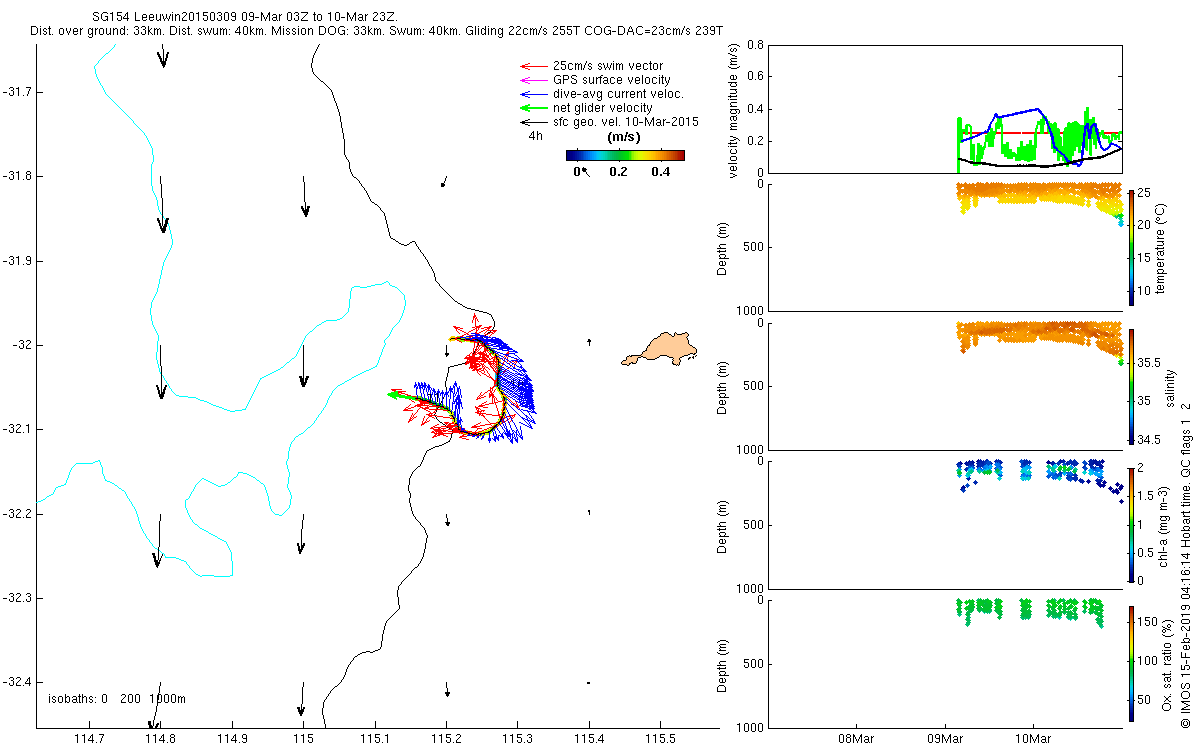Click the 'dive-avg current veloc.' label
The width and height of the screenshot is (1200, 750).
click(618, 94)
